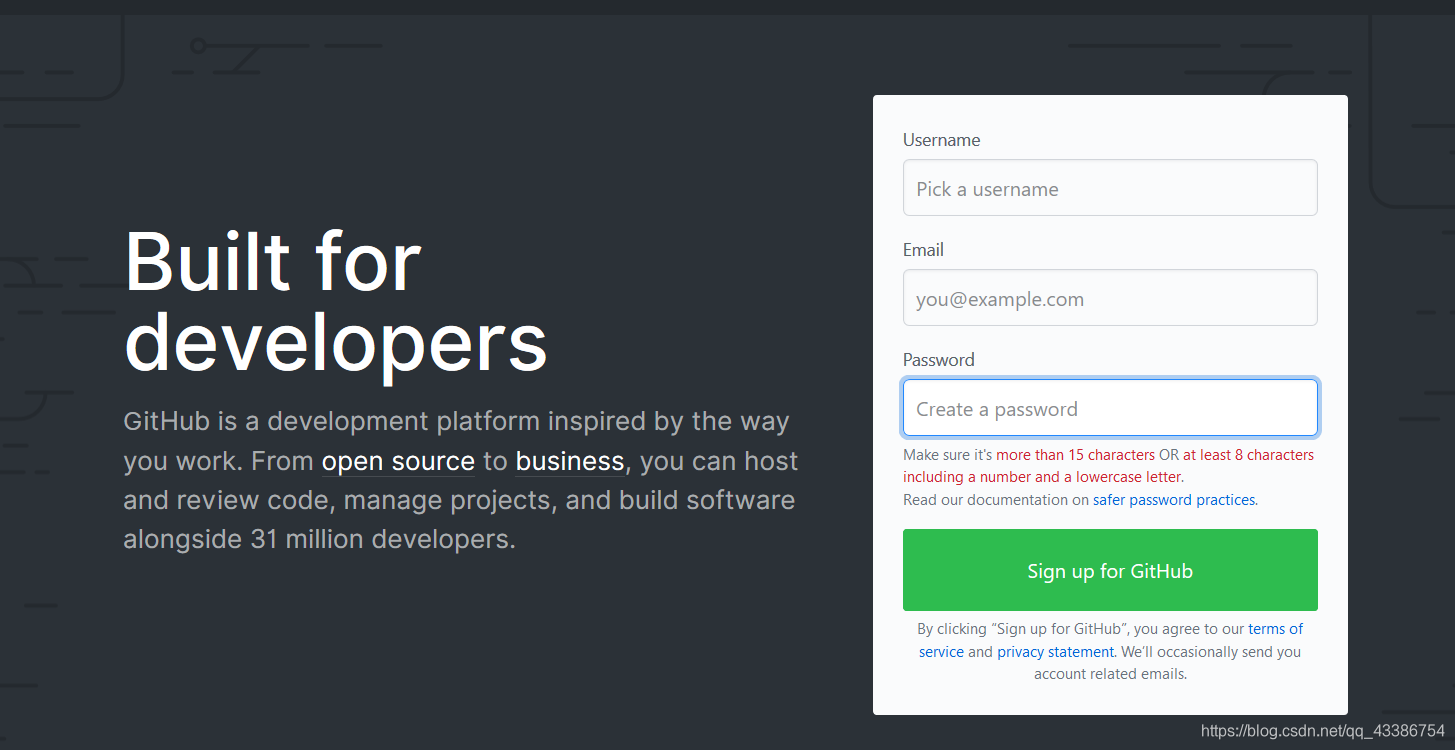Open the 'safer password practices' link

(1174, 500)
